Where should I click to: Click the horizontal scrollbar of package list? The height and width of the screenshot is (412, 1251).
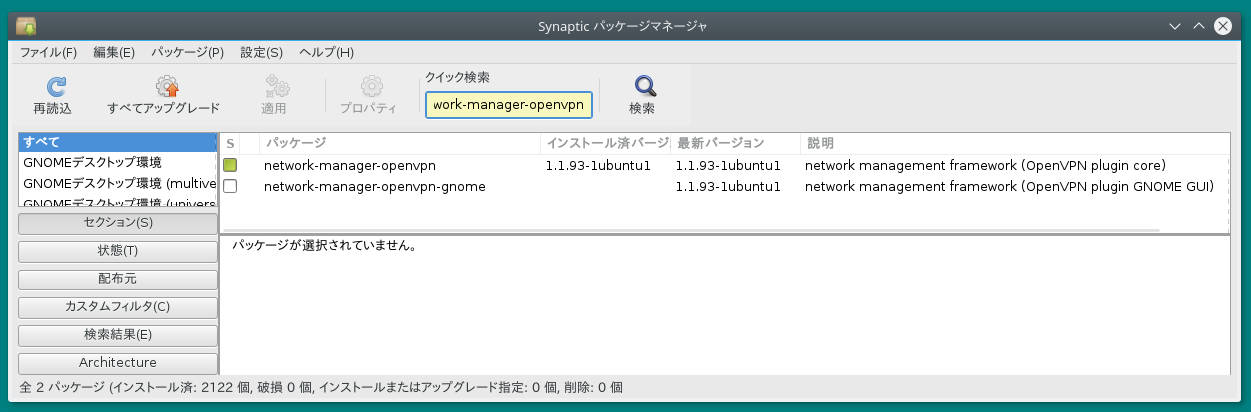690,230
